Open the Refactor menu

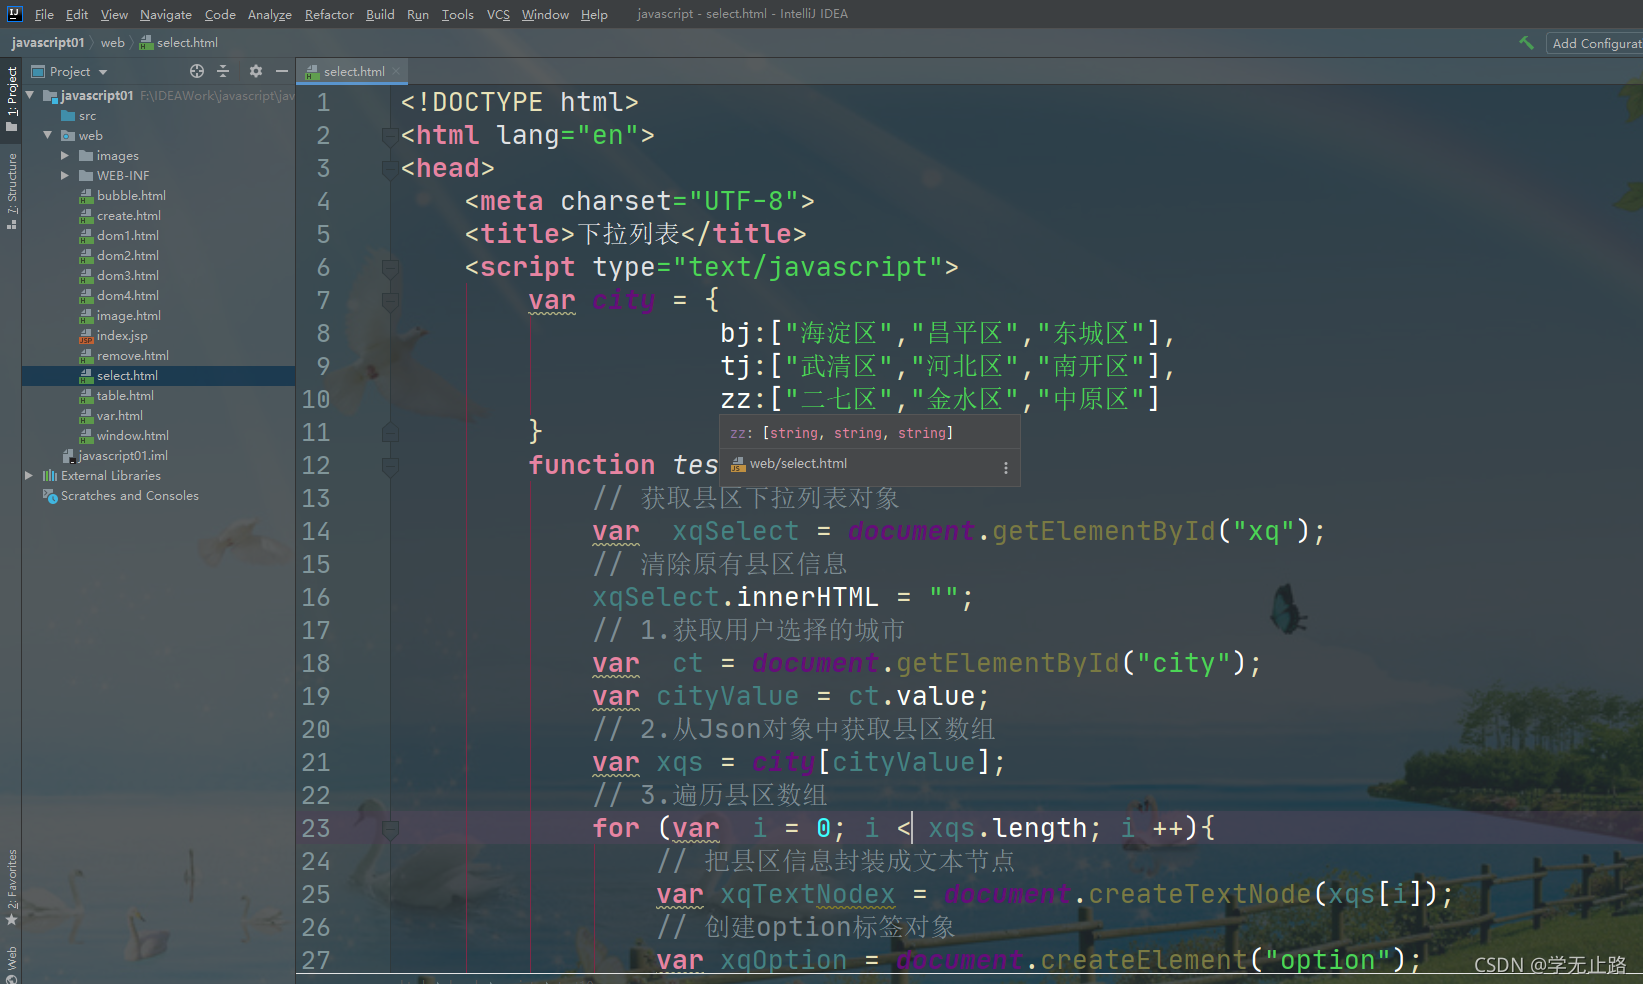click(x=329, y=14)
